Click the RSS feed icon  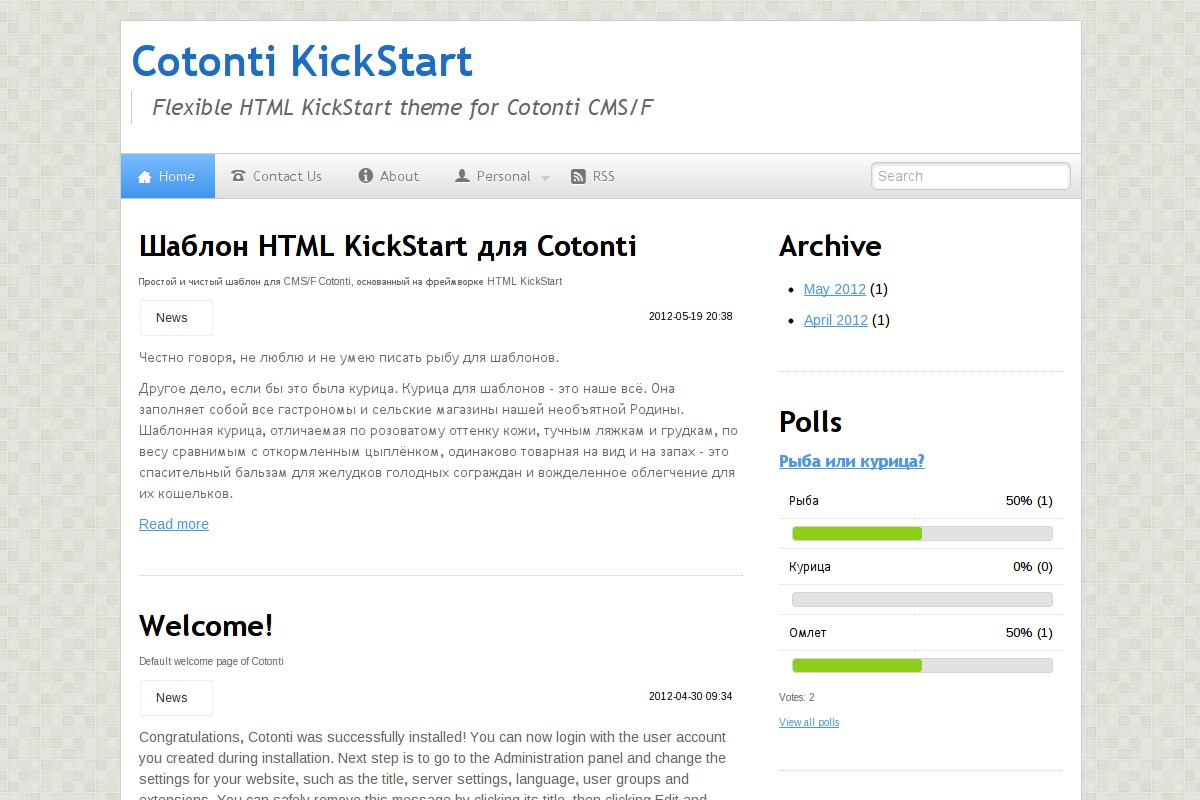coord(578,176)
